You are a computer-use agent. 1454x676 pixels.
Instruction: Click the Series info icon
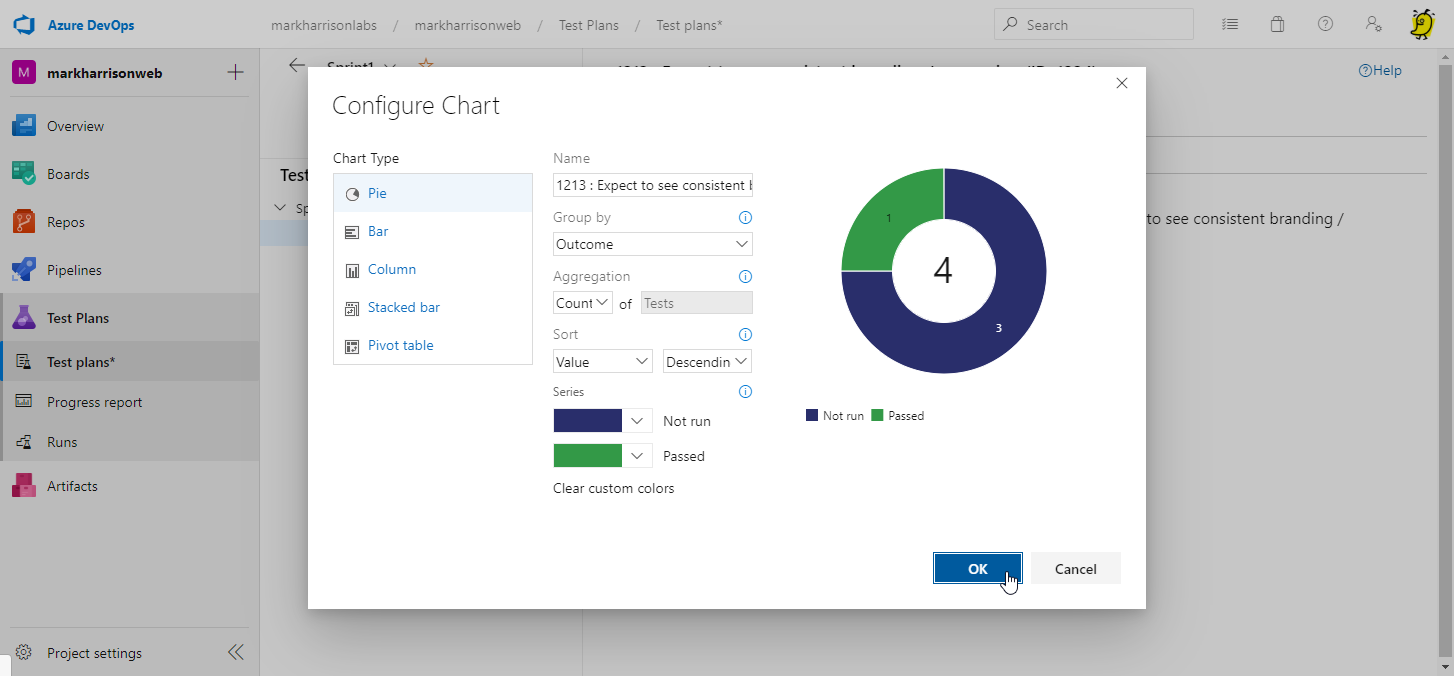pos(744,392)
